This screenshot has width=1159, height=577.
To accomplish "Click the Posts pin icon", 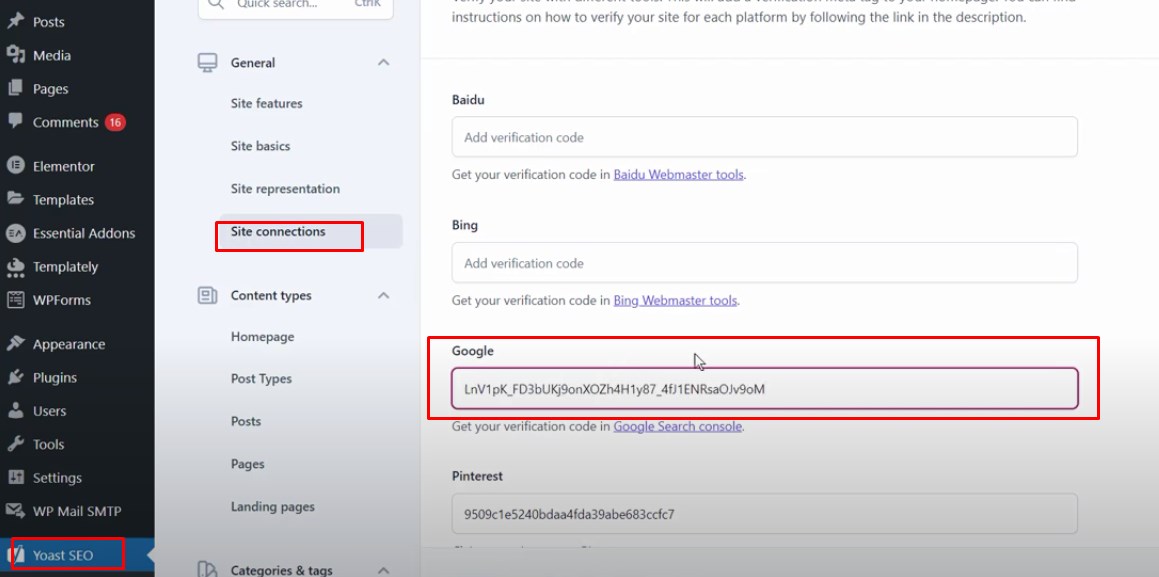I will coord(16,21).
